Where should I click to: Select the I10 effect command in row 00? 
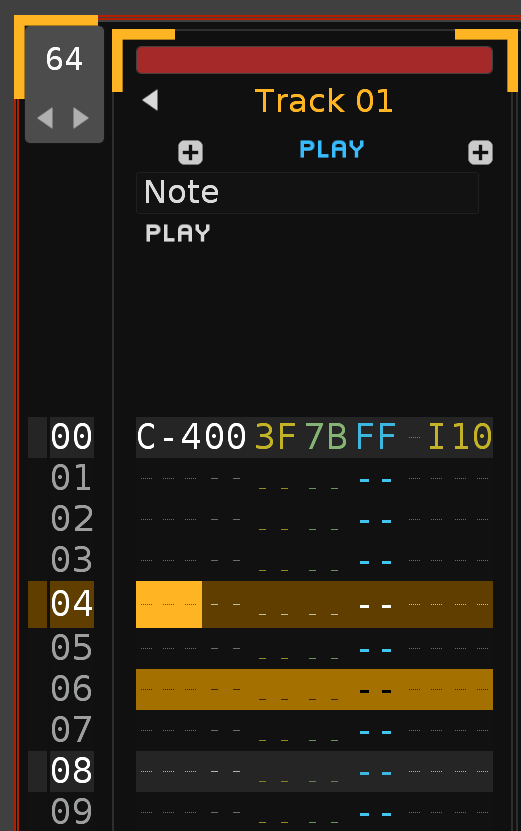(x=460, y=437)
